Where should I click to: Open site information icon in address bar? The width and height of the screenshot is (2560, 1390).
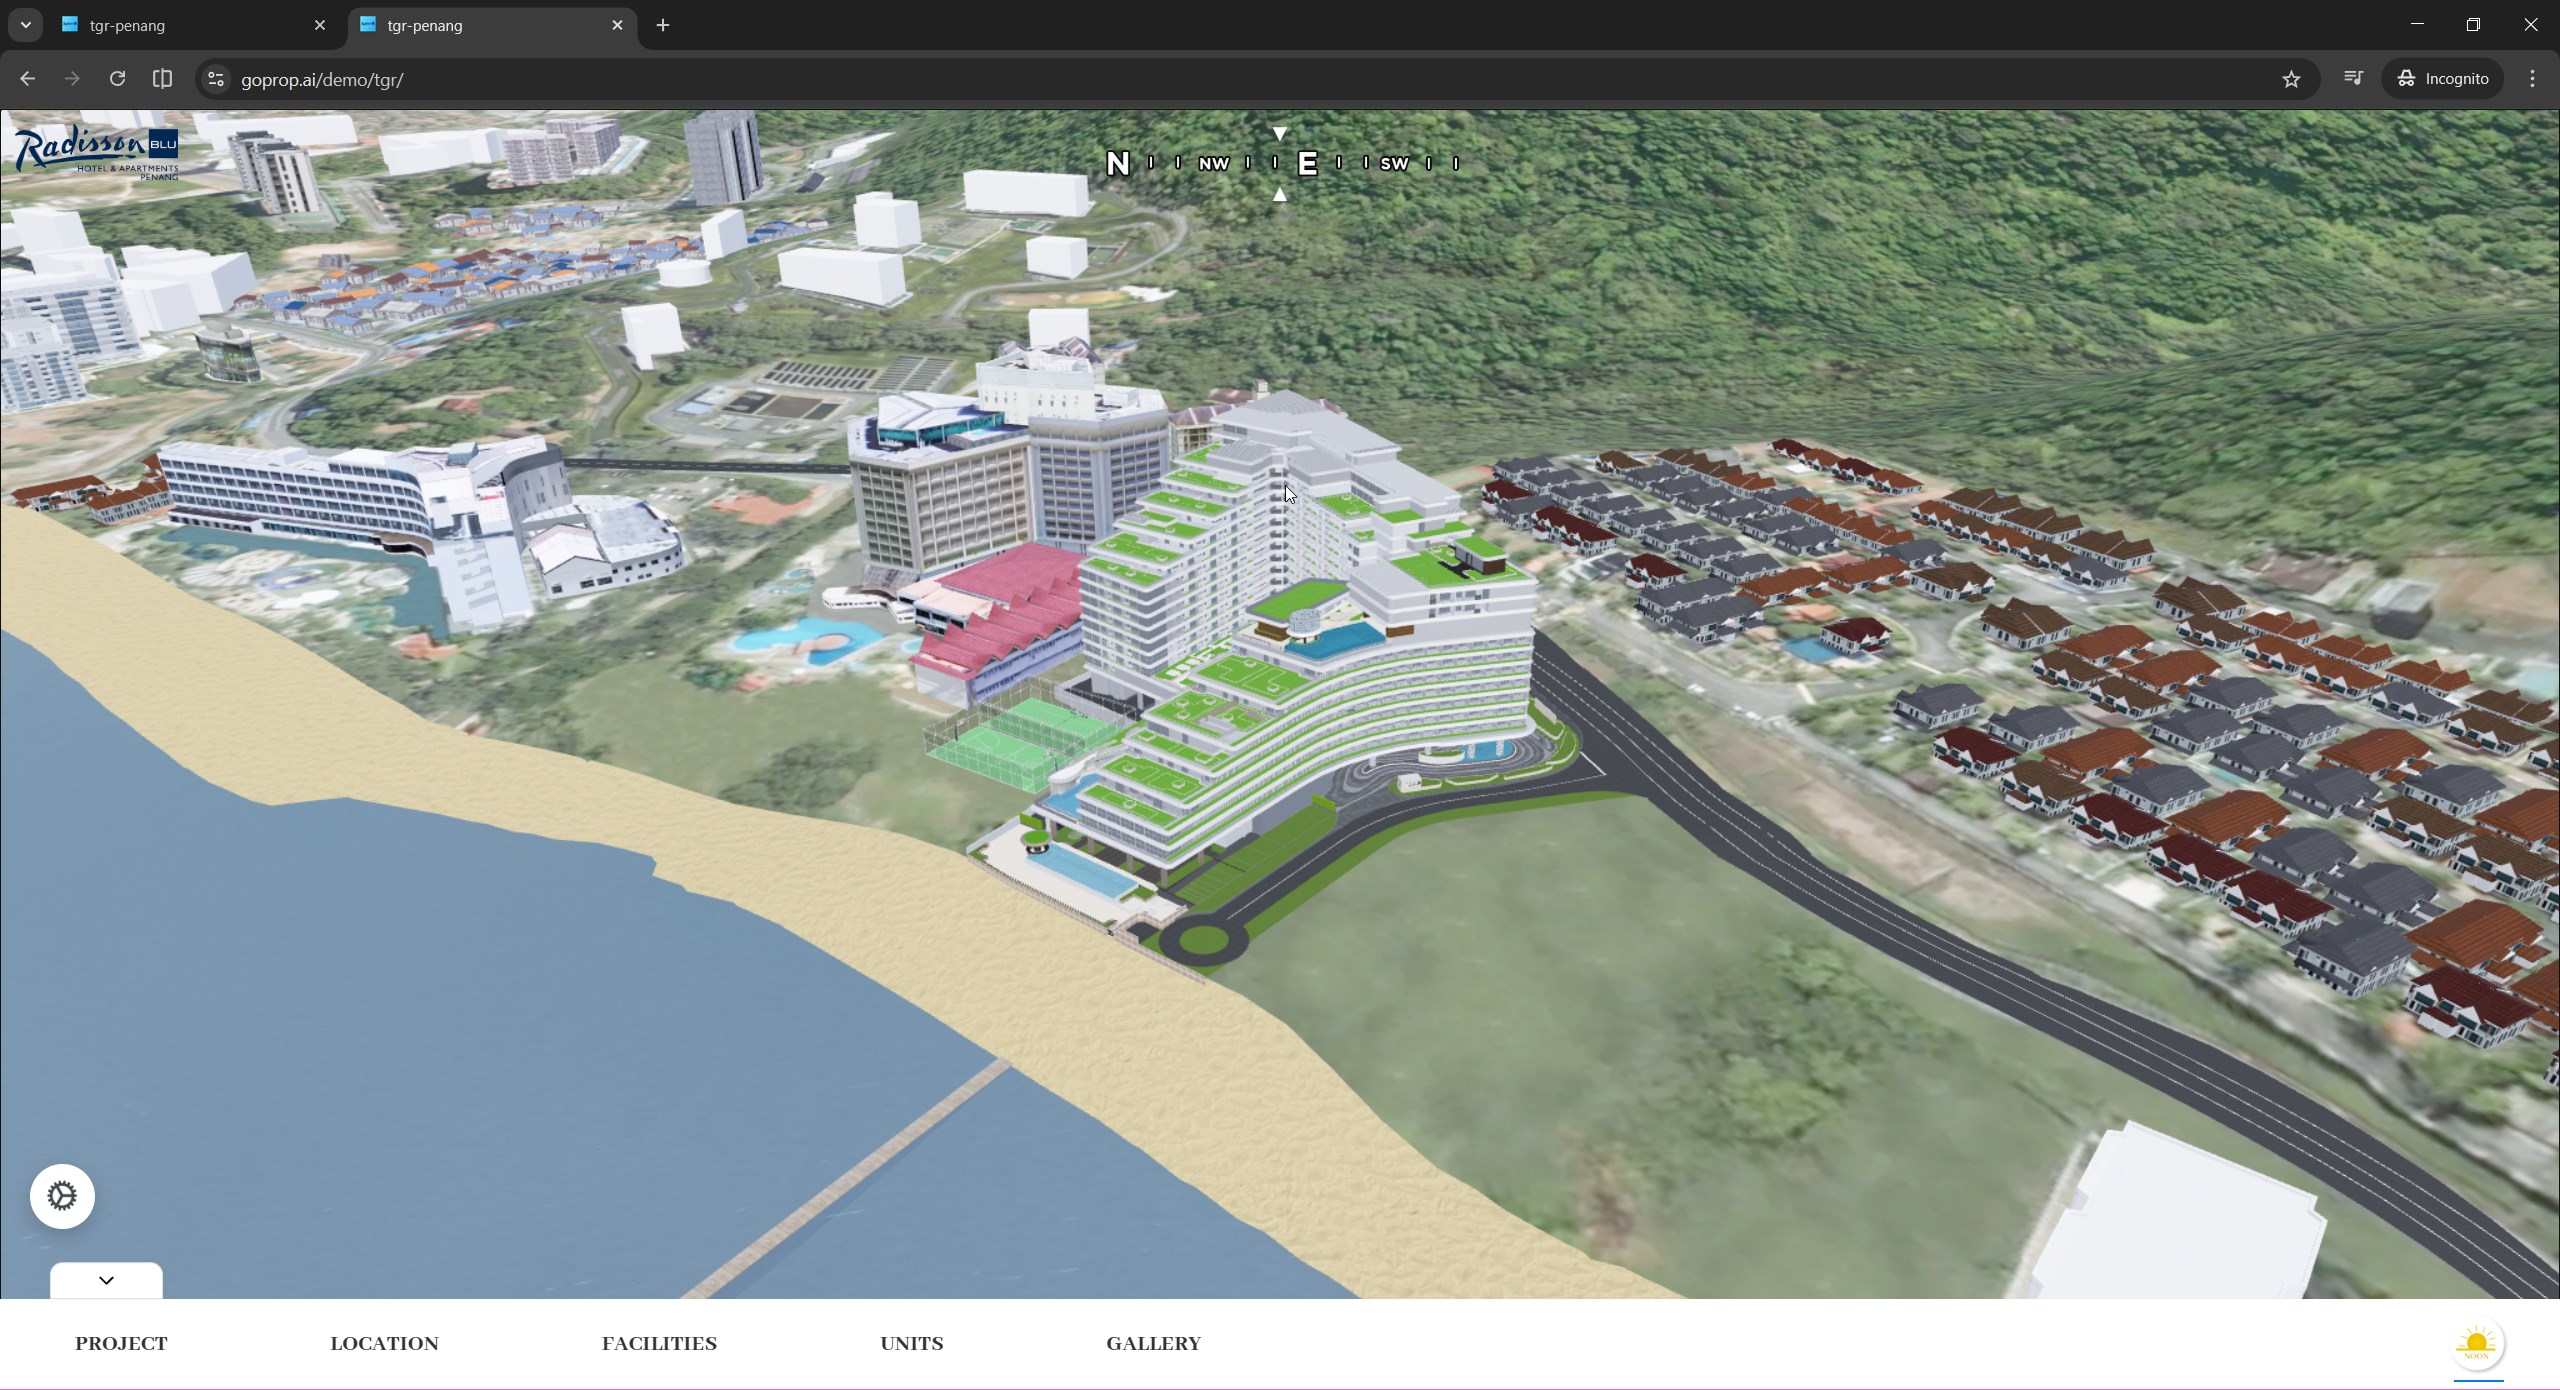pyautogui.click(x=215, y=79)
